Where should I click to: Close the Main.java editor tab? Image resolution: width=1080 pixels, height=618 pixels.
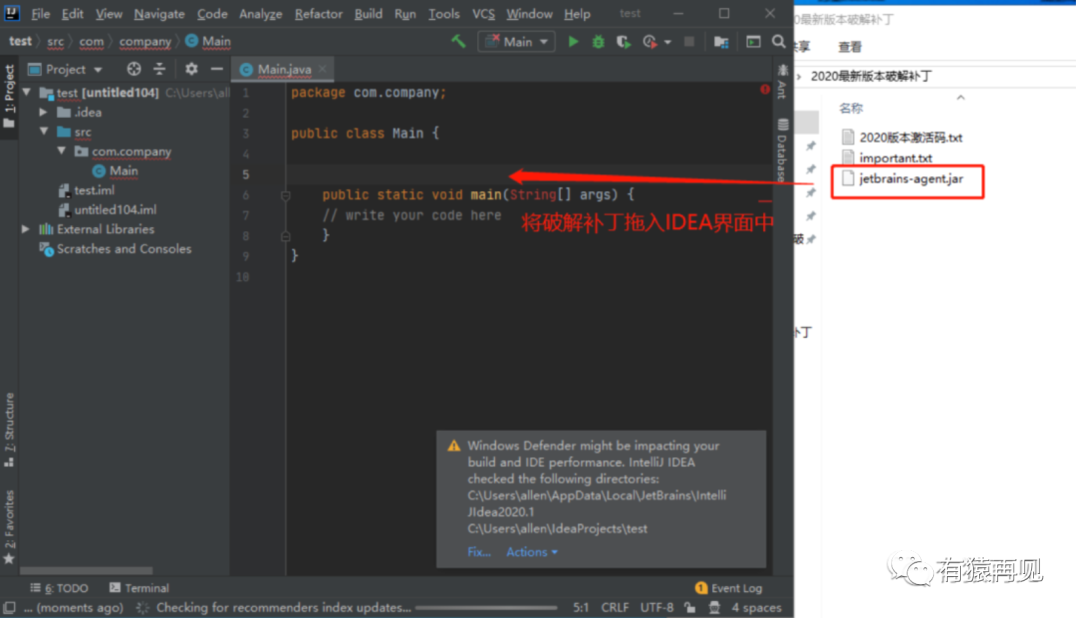pyautogui.click(x=322, y=69)
